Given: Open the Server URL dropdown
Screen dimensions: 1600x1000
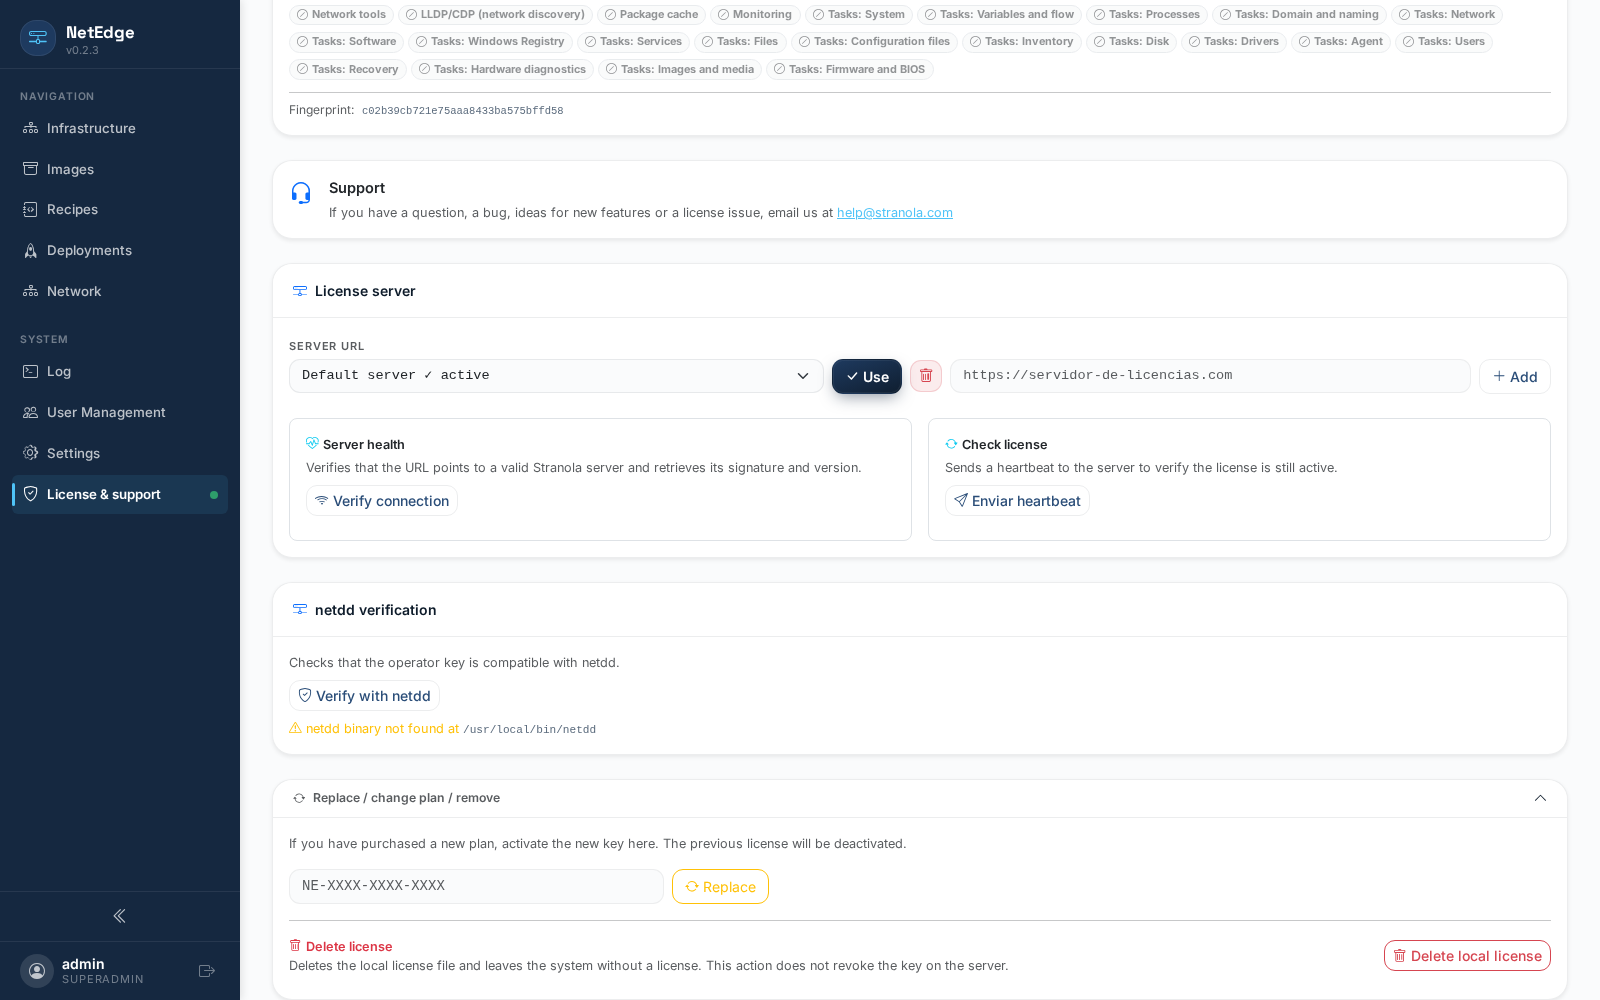Looking at the screenshot, I should (x=556, y=376).
